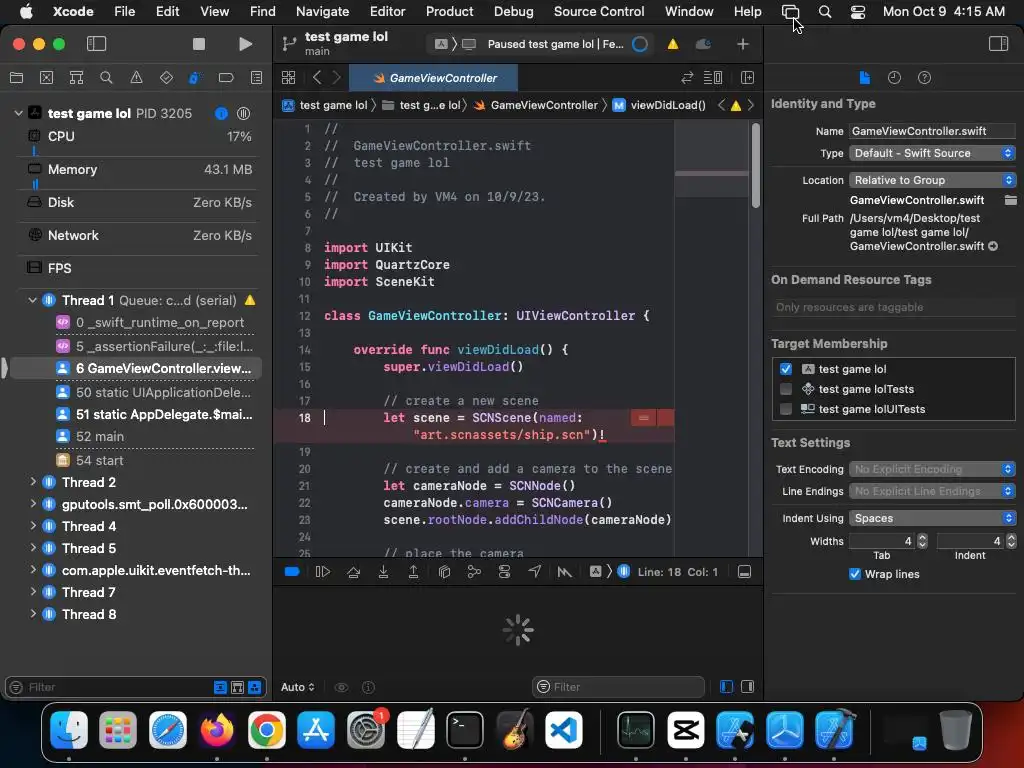1024x768 pixels.
Task: Open the simulate location arrow icon
Action: (x=534, y=572)
